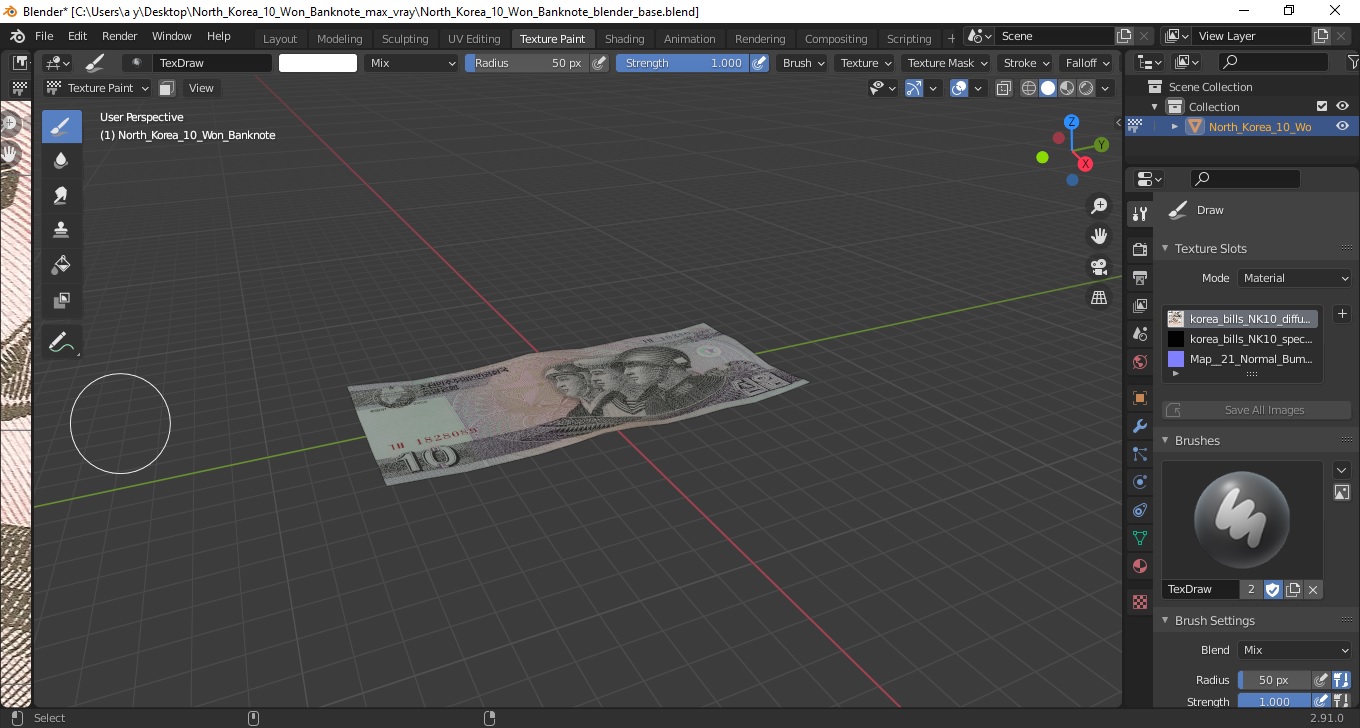Open the Object Data mesh tab
Viewport: 1360px width, 728px height.
1139,538
